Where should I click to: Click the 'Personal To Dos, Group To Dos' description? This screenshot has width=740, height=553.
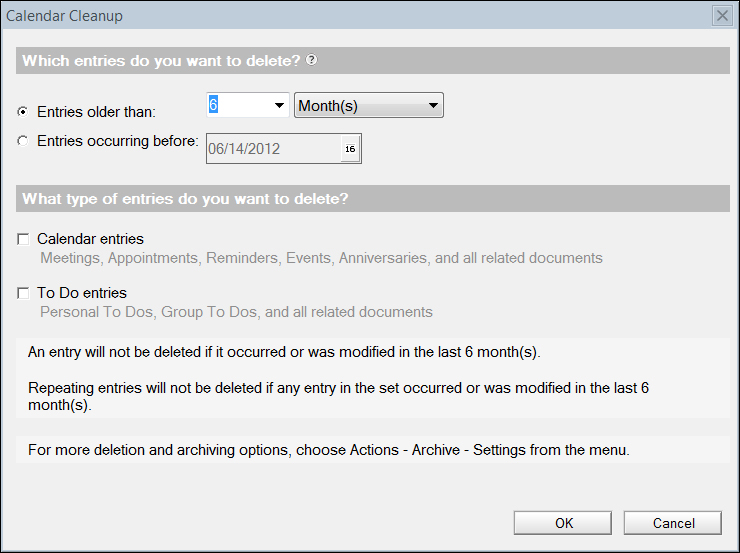(236, 312)
